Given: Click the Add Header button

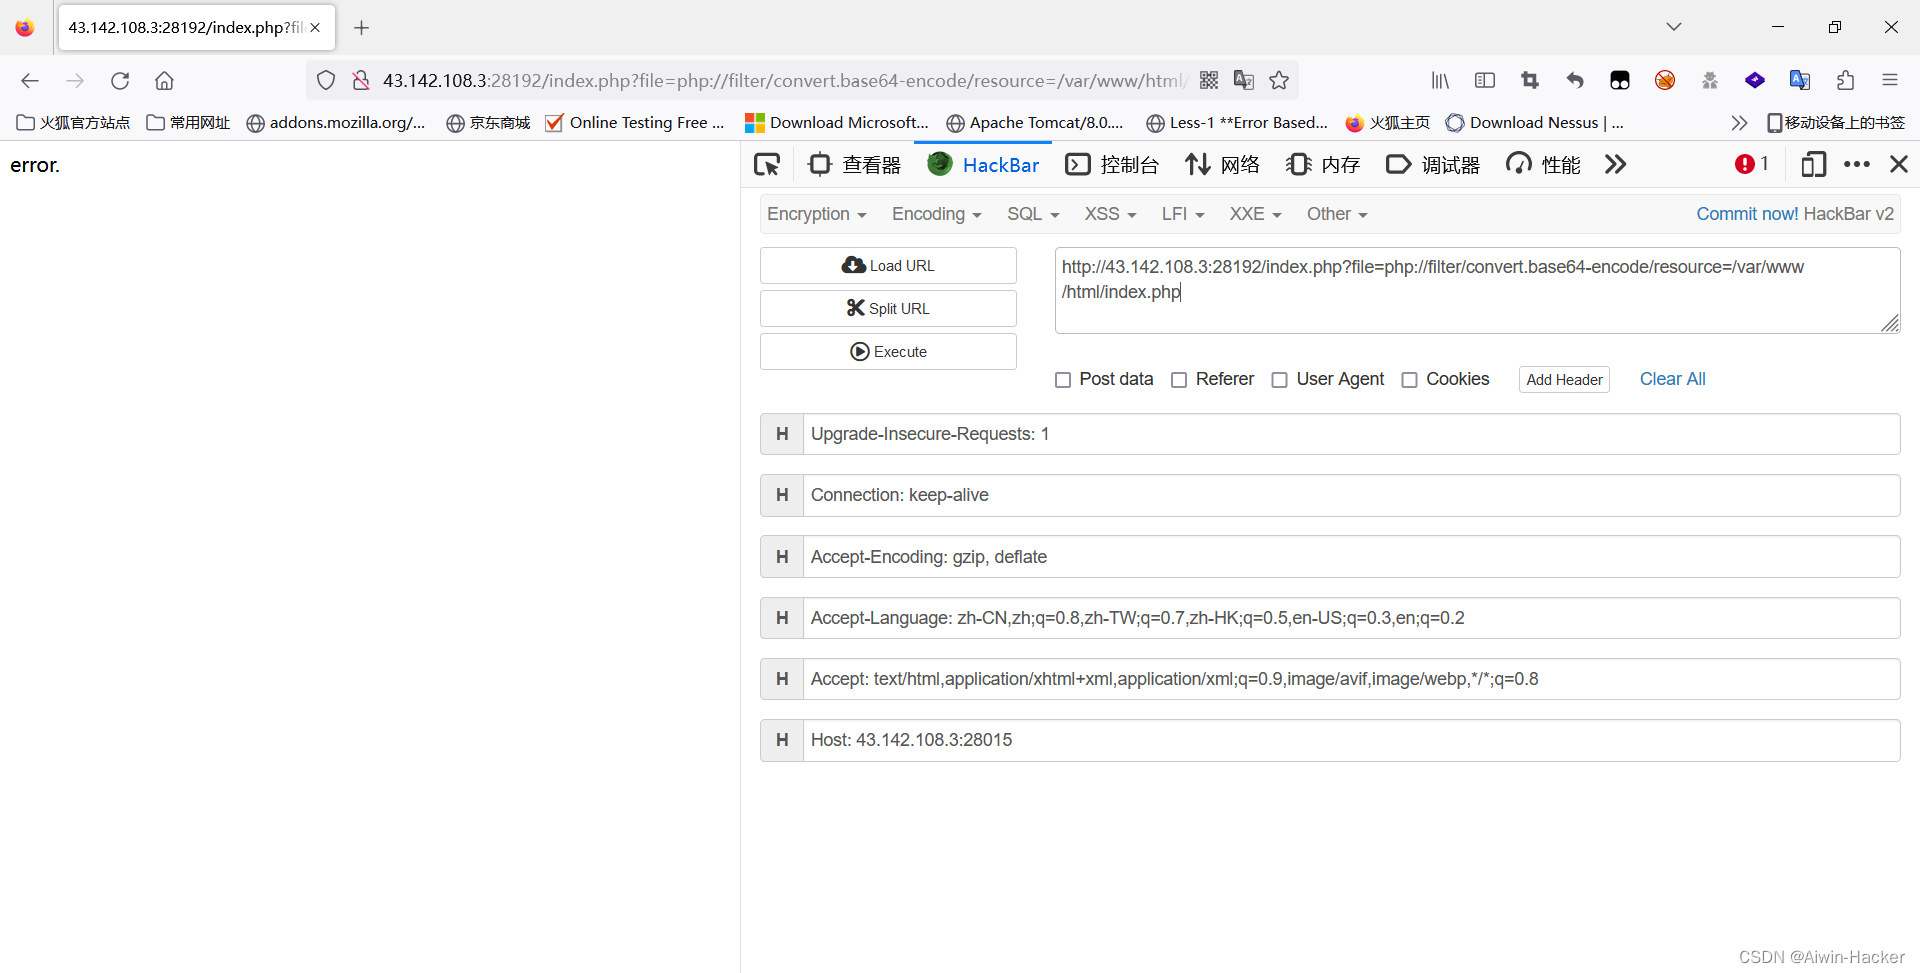Looking at the screenshot, I should [x=1564, y=380].
